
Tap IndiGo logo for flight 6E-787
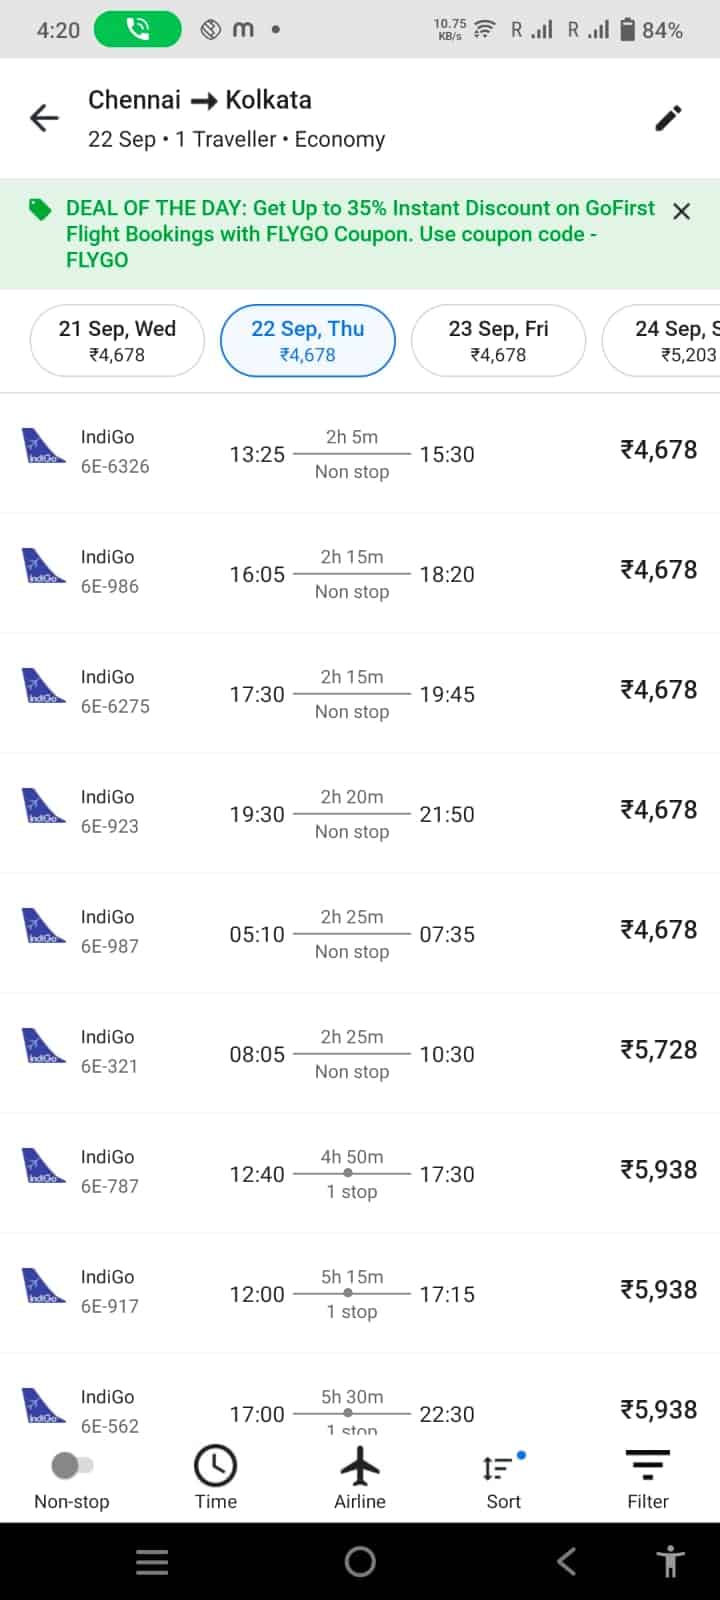pyautogui.click(x=43, y=1166)
